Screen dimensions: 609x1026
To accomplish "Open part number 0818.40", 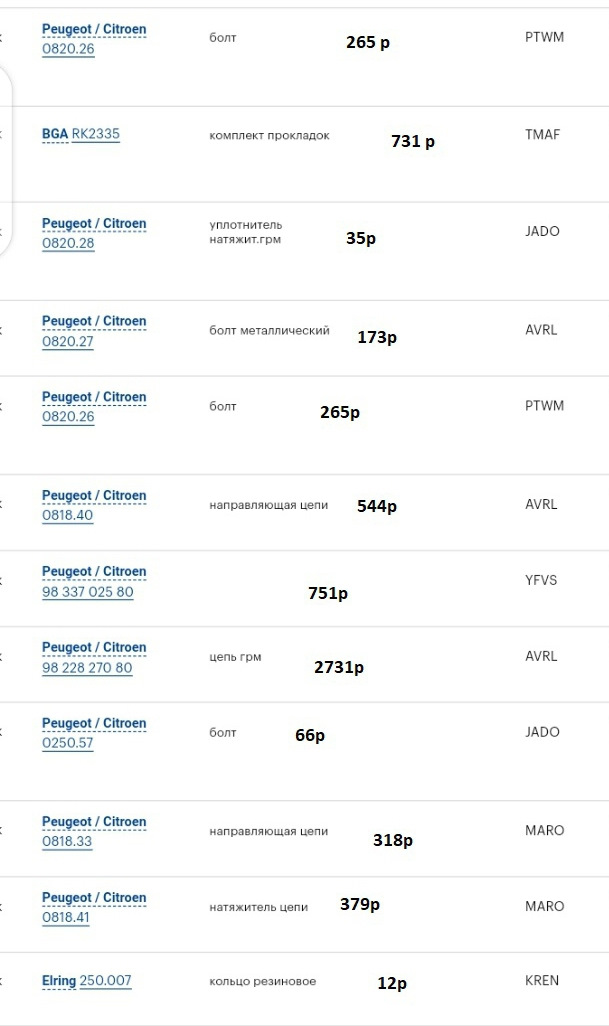I will 68,515.
